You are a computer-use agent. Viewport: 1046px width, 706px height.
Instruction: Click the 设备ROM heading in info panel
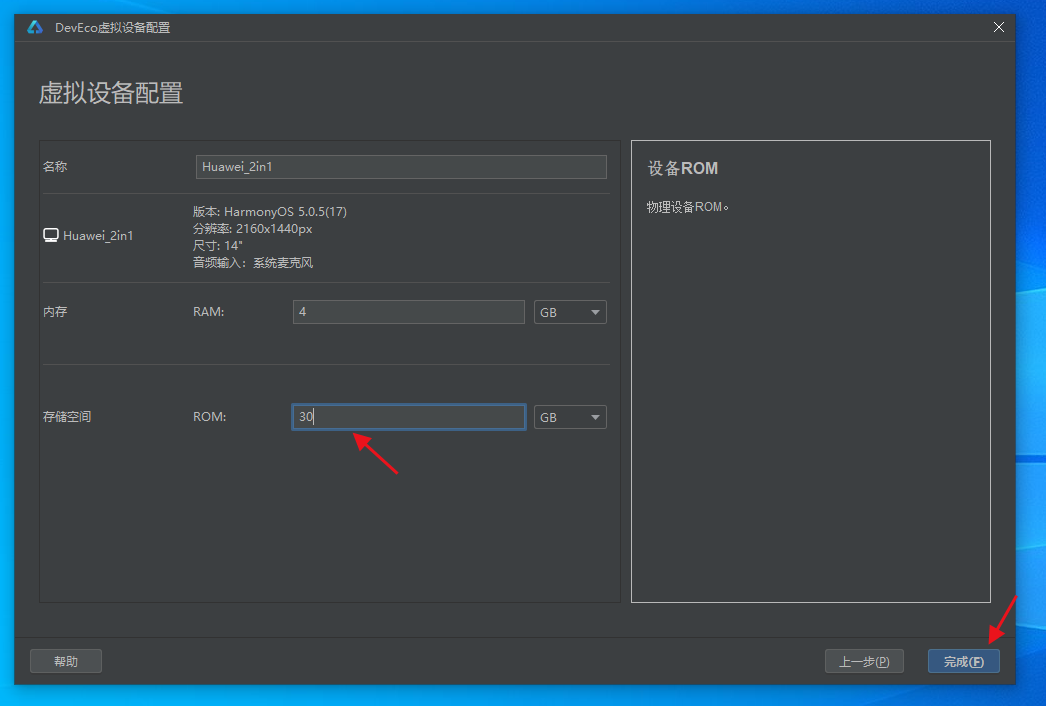coord(683,169)
